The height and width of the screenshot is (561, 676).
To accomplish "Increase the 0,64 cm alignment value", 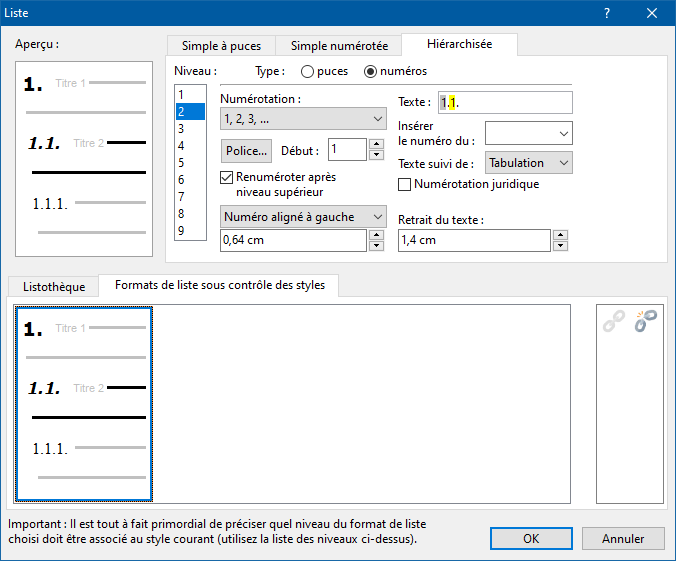I will click(376, 235).
